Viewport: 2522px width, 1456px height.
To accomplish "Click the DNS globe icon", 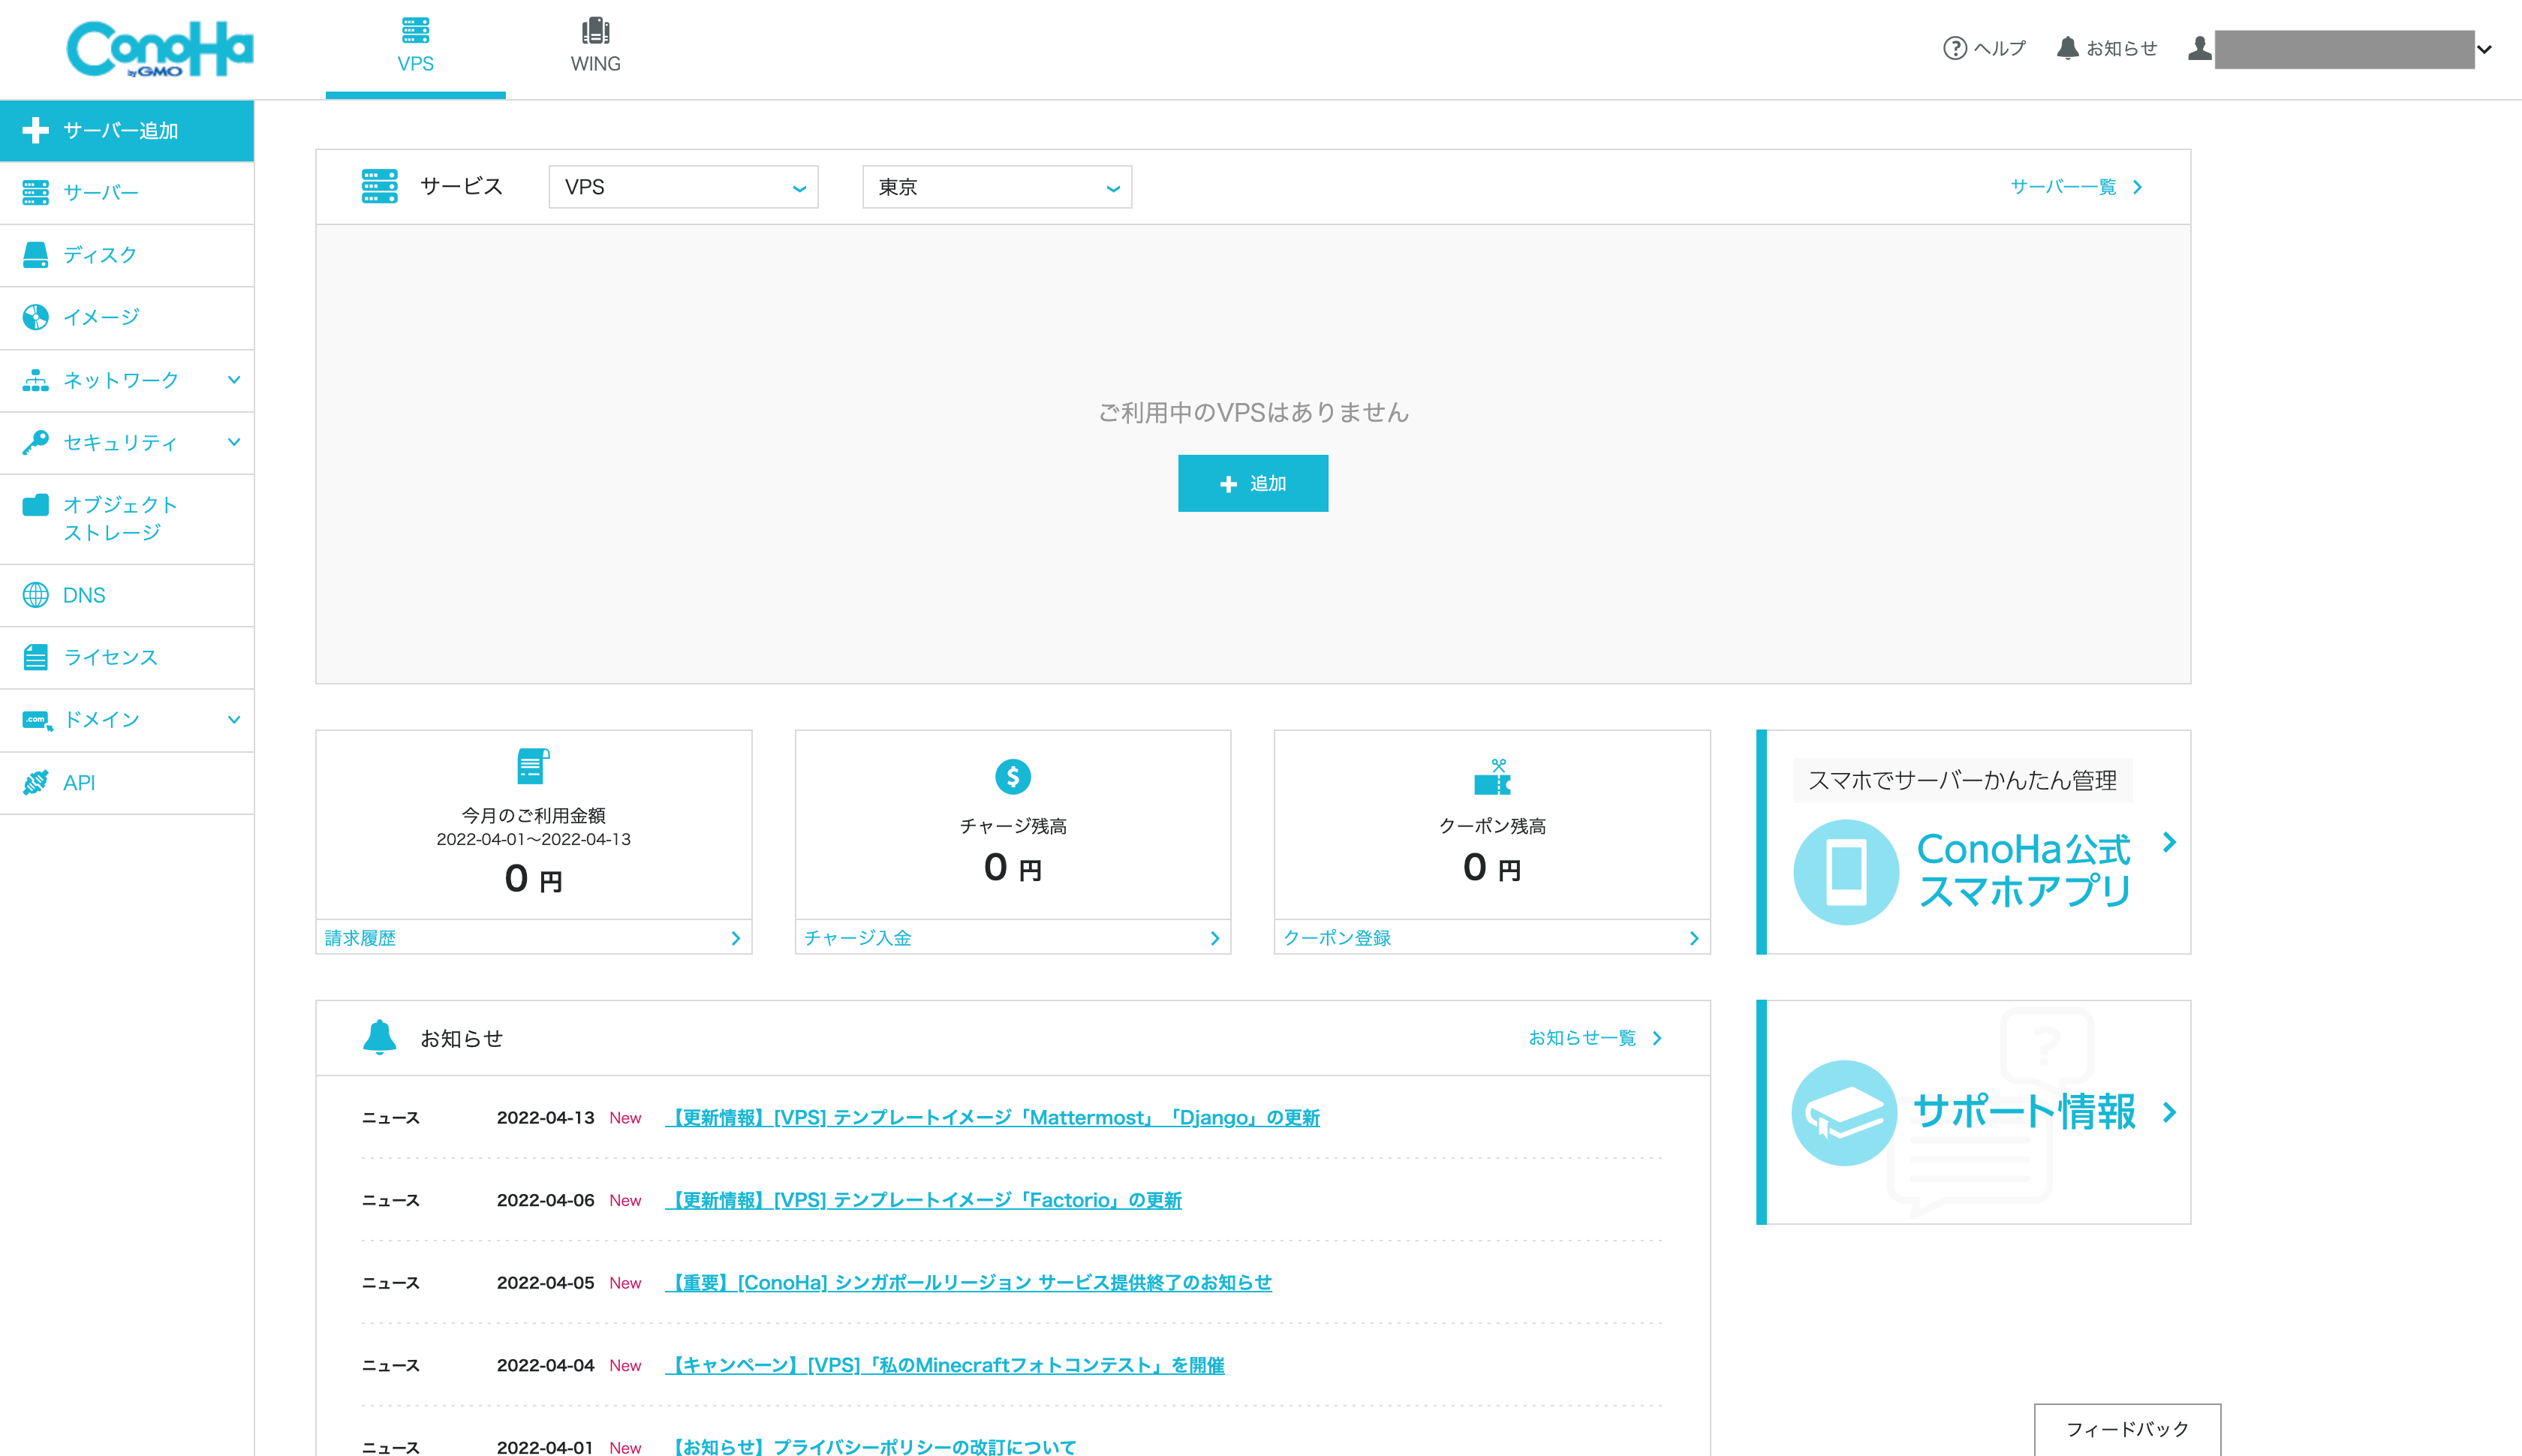I will tap(35, 595).
